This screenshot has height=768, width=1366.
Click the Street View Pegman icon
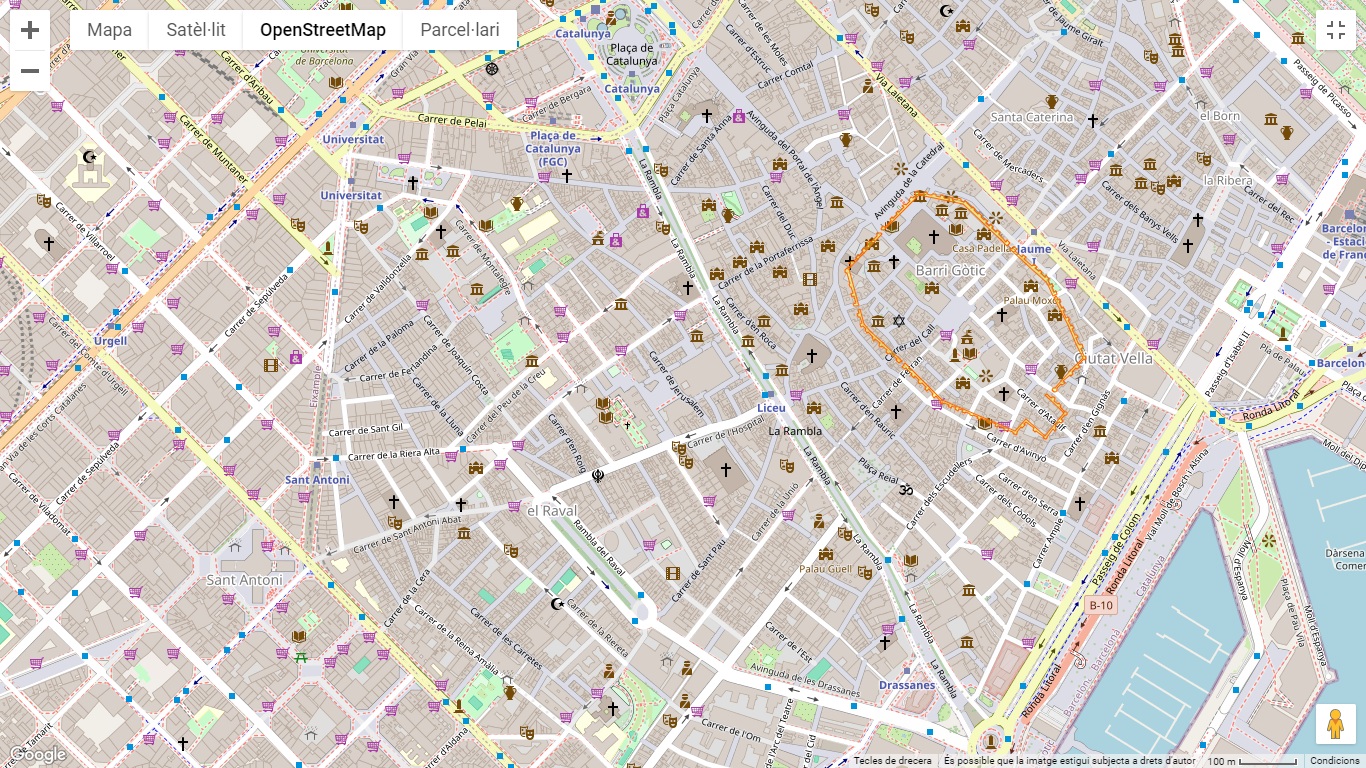tap(1335, 725)
